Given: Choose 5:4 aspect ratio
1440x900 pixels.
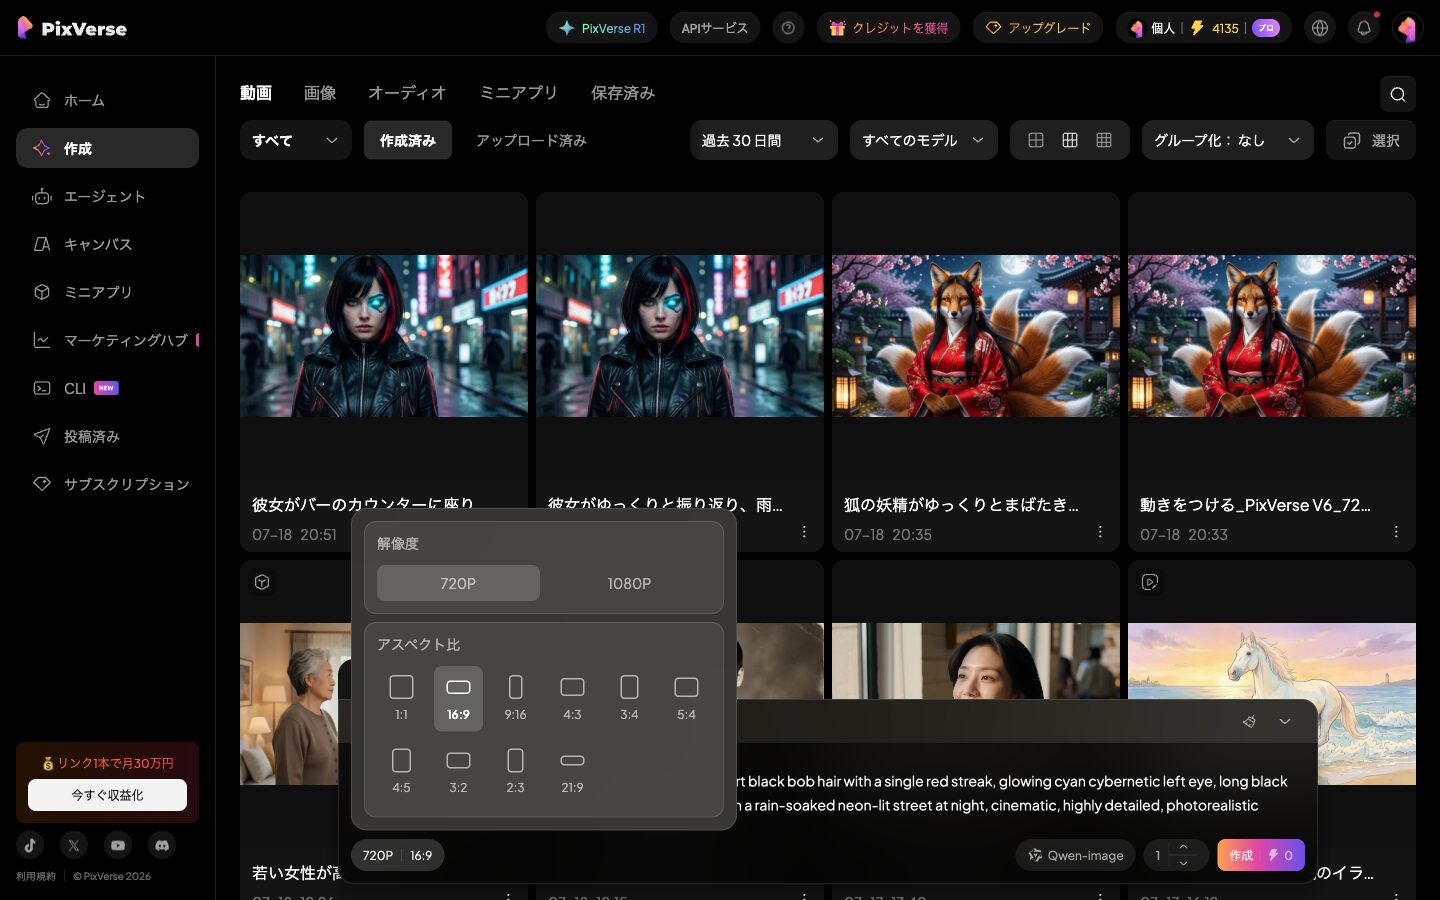Looking at the screenshot, I should (x=686, y=698).
